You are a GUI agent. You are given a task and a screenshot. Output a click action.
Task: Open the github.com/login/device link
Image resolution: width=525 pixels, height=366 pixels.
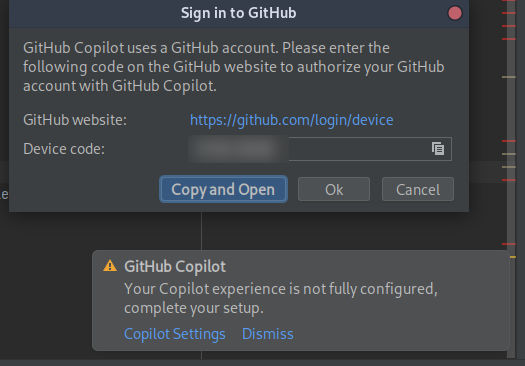click(291, 120)
